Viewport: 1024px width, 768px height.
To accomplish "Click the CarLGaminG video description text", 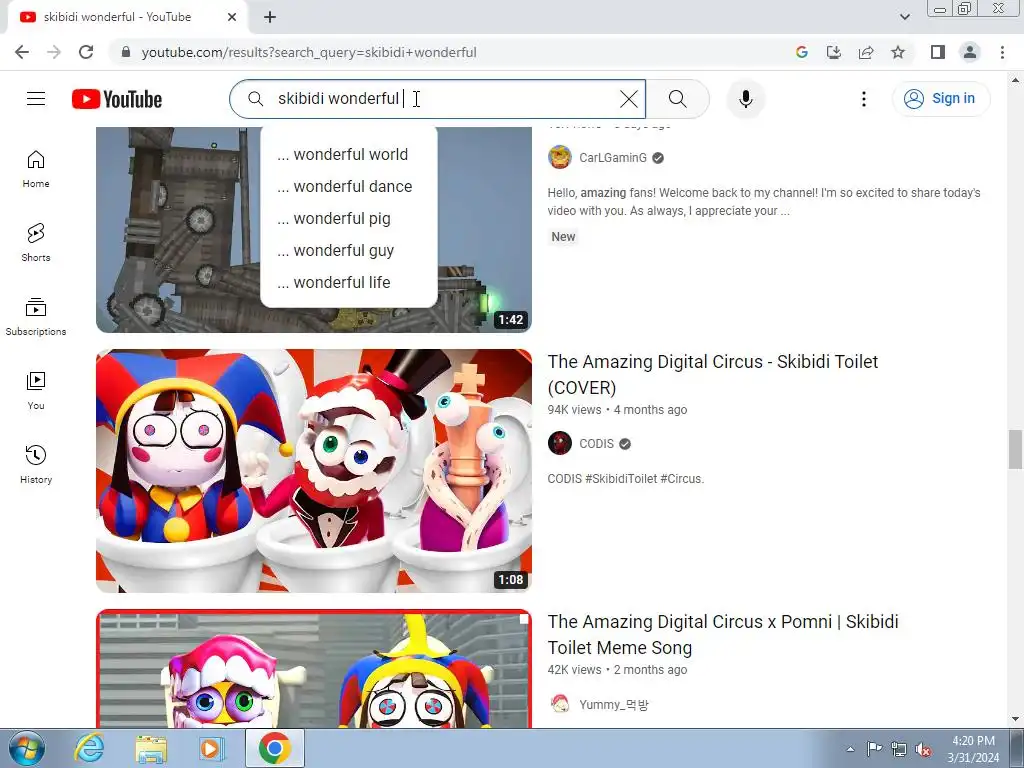I will (763, 202).
